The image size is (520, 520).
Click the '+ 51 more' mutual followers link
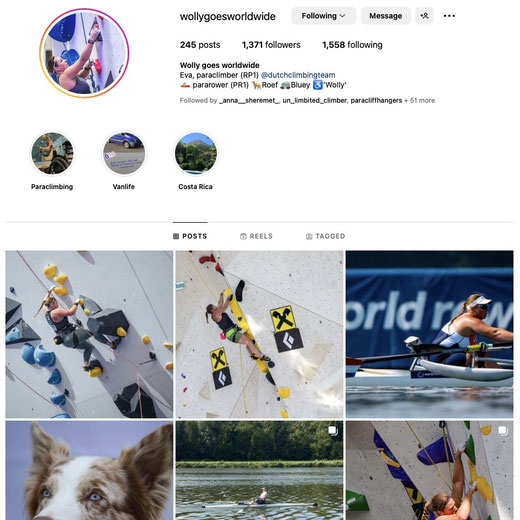[419, 100]
